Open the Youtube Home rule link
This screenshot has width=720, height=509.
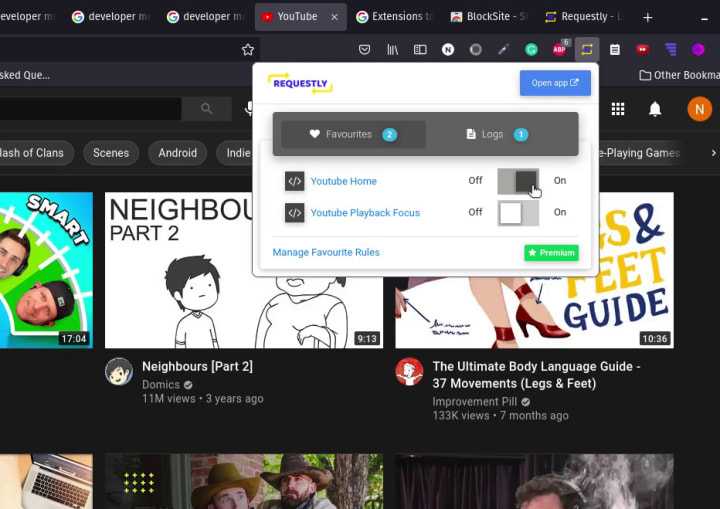pos(343,181)
